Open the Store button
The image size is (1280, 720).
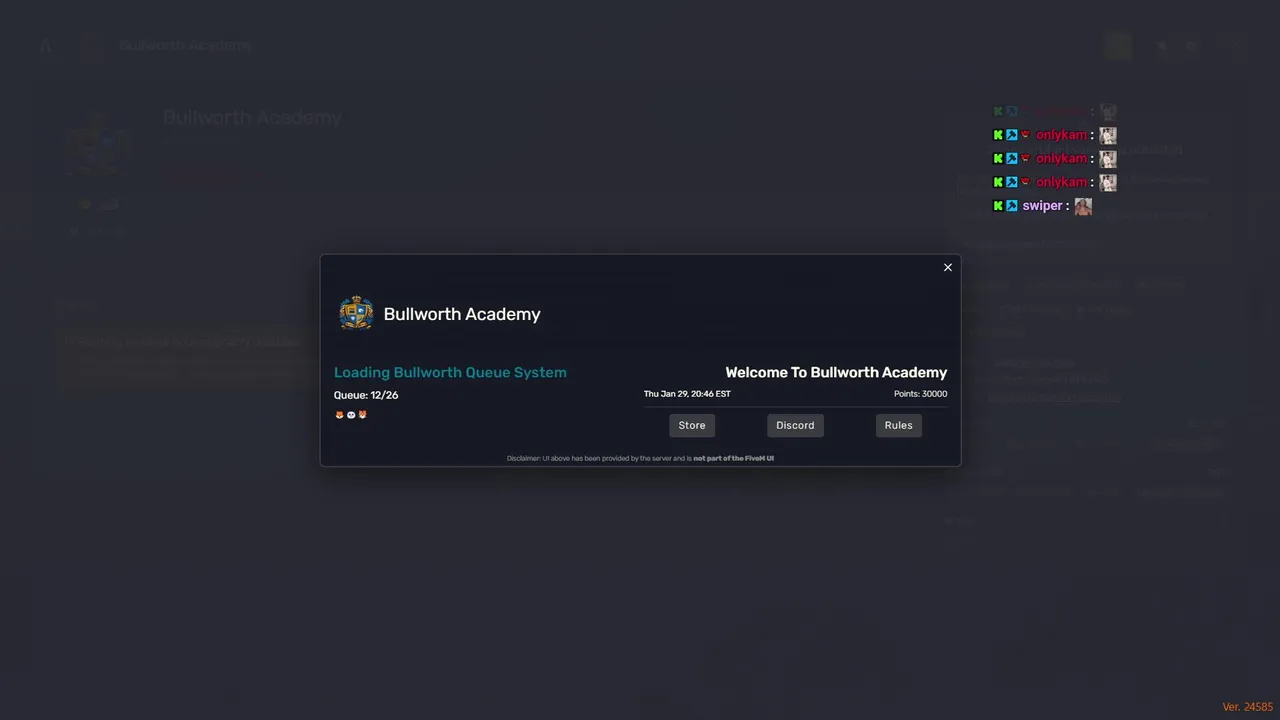pos(692,425)
